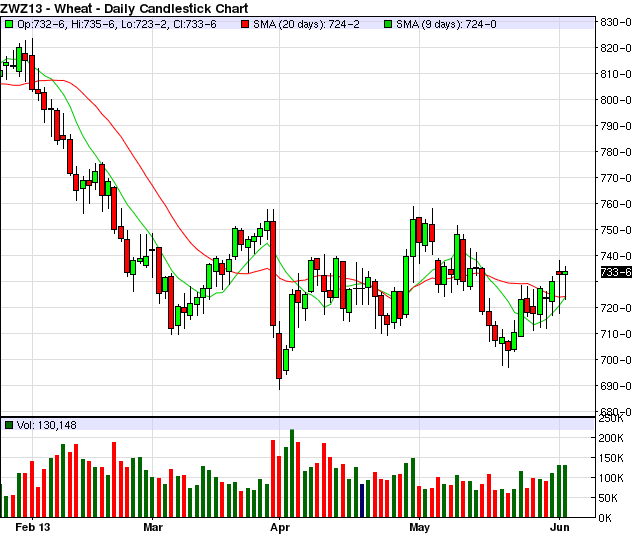This screenshot has height=536, width=640.
Task: Click the 760-0 price axis label
Action: pyautogui.click(x=616, y=204)
